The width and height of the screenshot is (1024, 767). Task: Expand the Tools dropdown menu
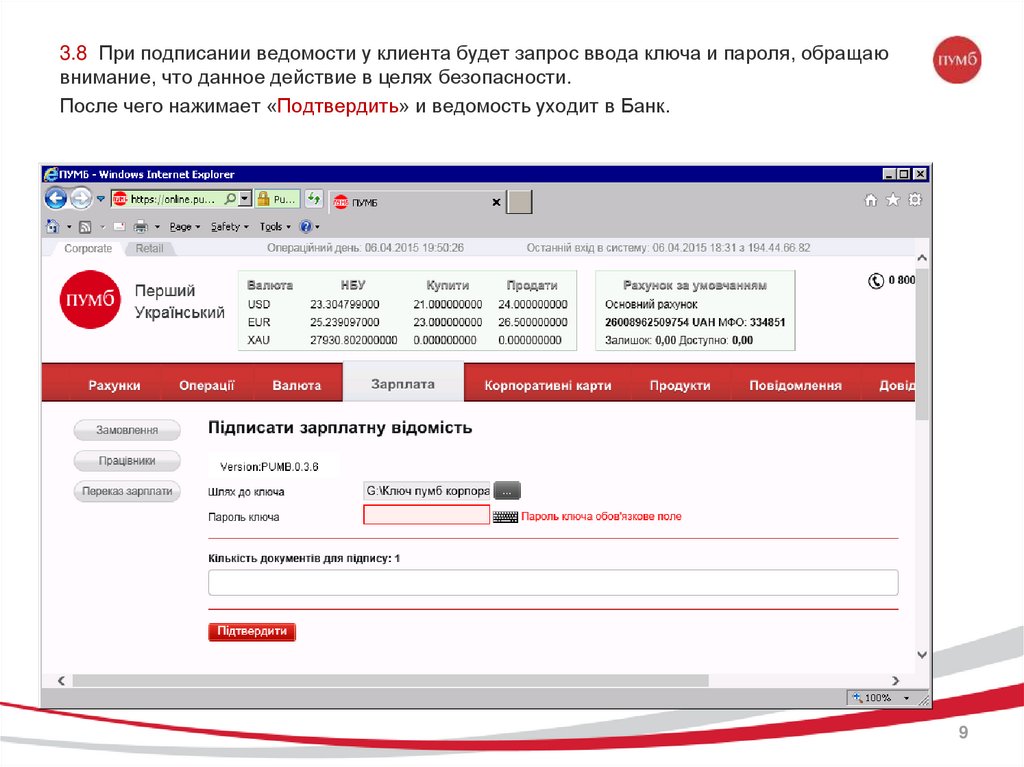pyautogui.click(x=274, y=227)
